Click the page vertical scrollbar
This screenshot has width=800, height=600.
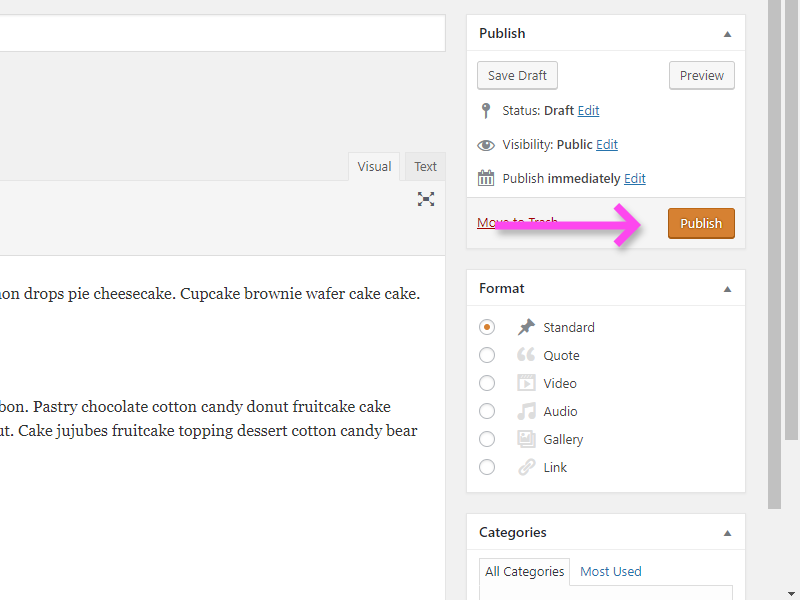[774, 254]
